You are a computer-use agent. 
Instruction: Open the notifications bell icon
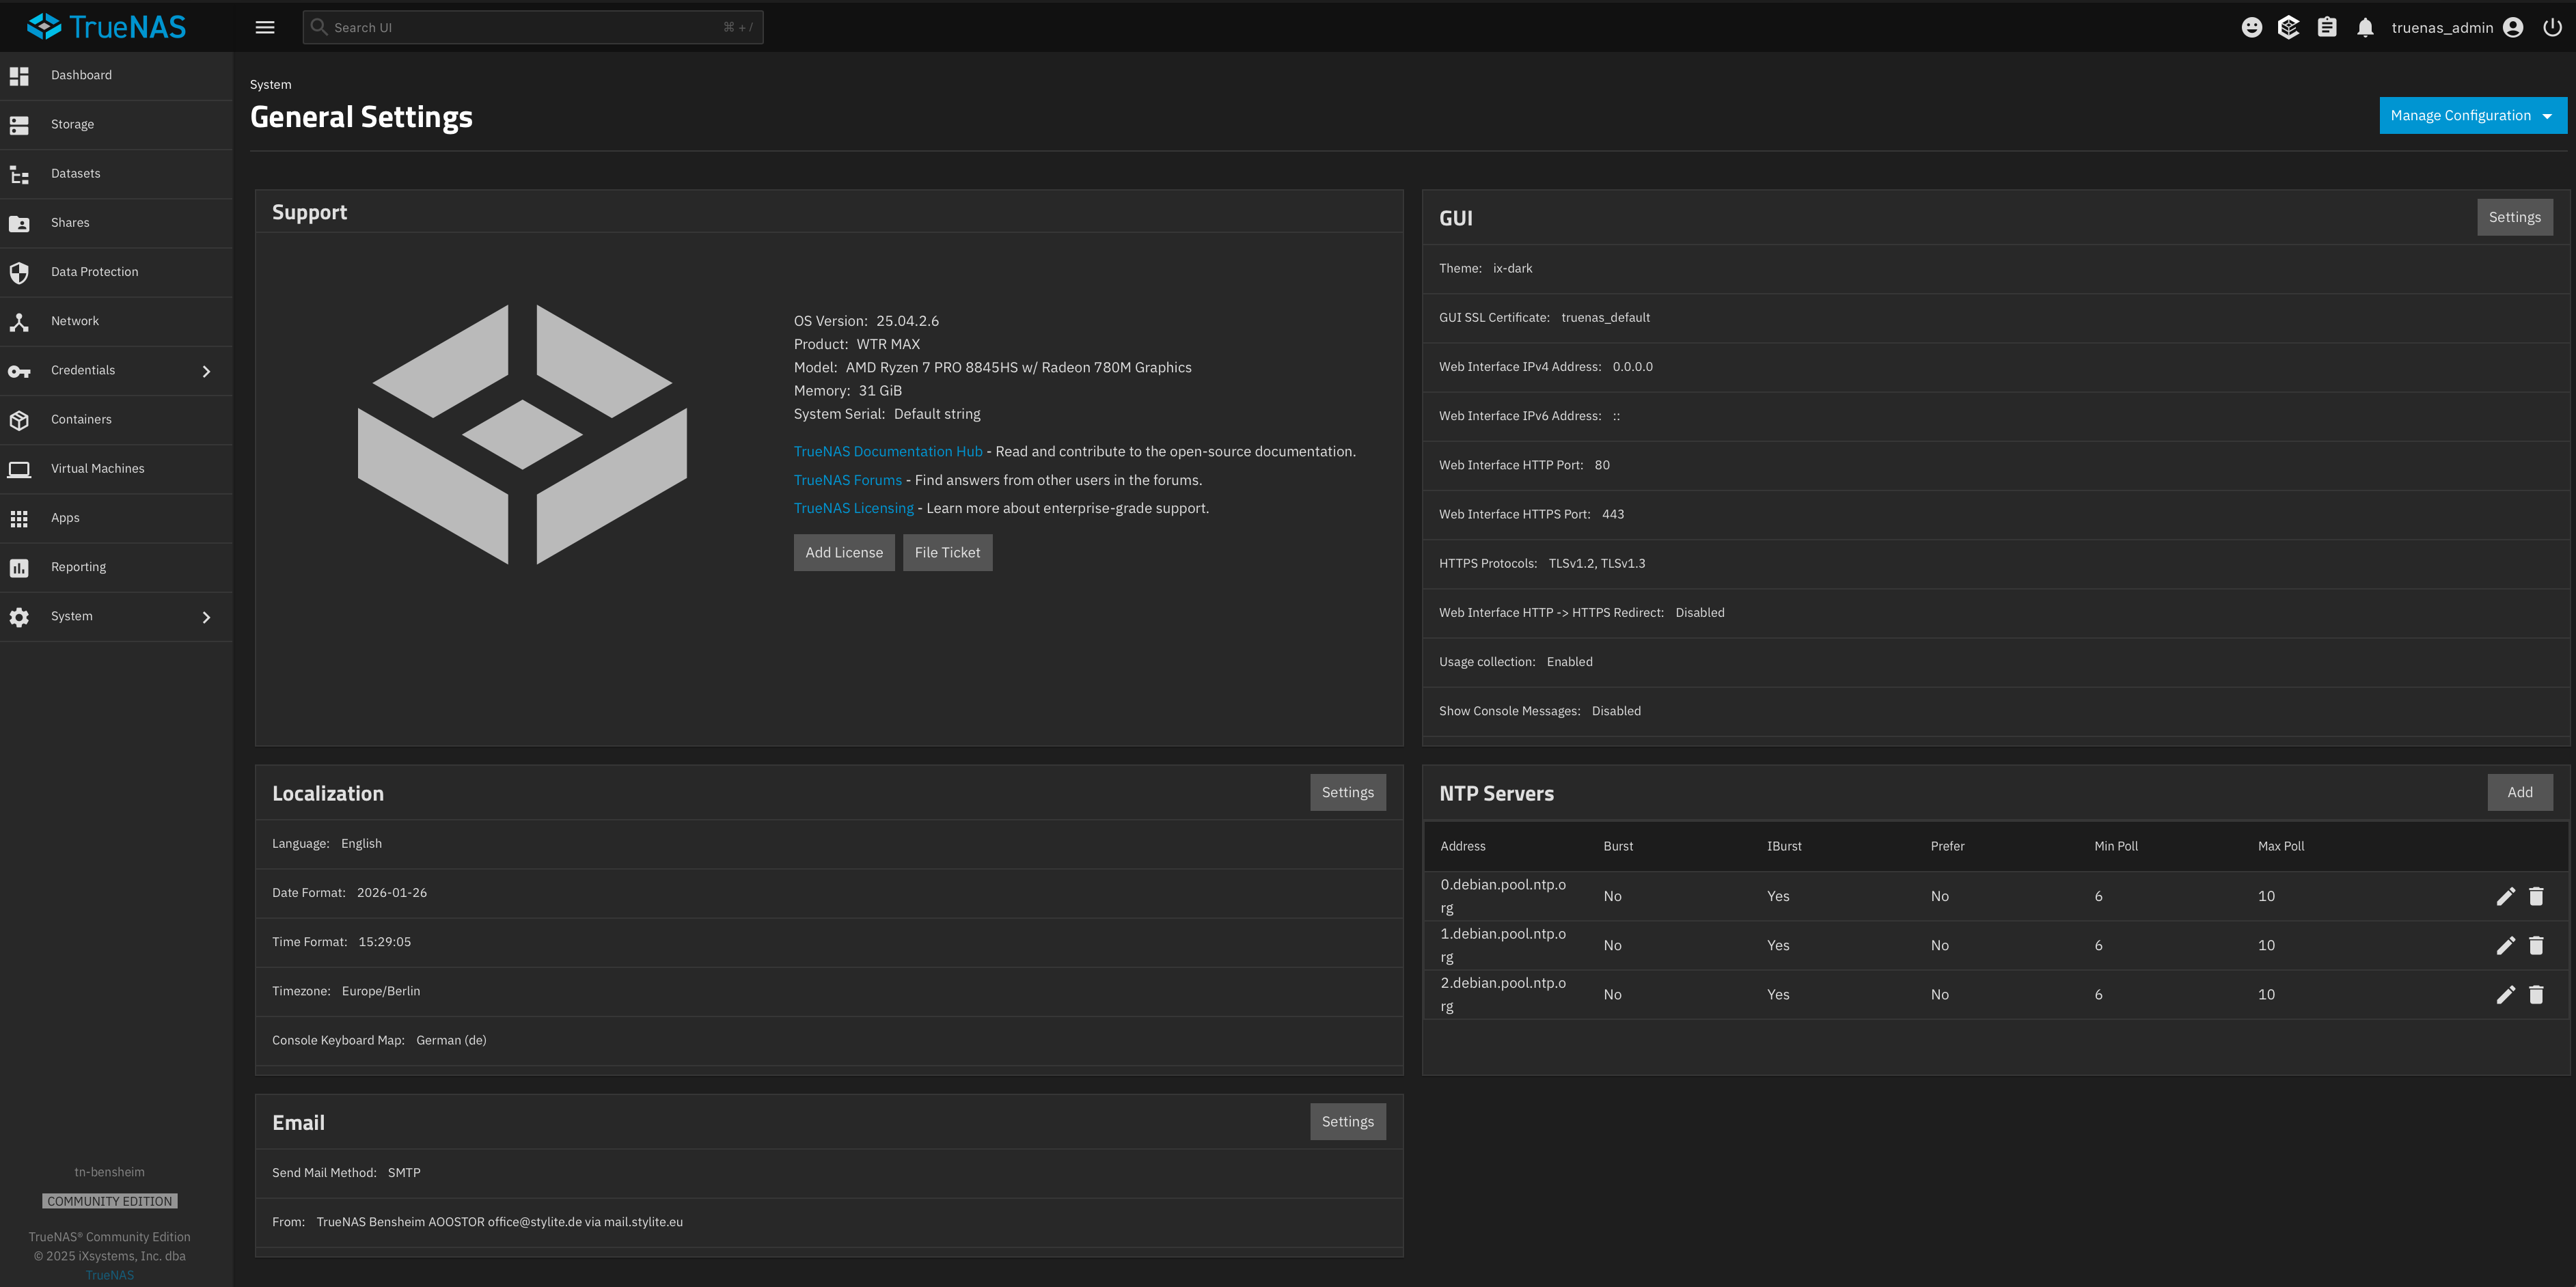2365,27
